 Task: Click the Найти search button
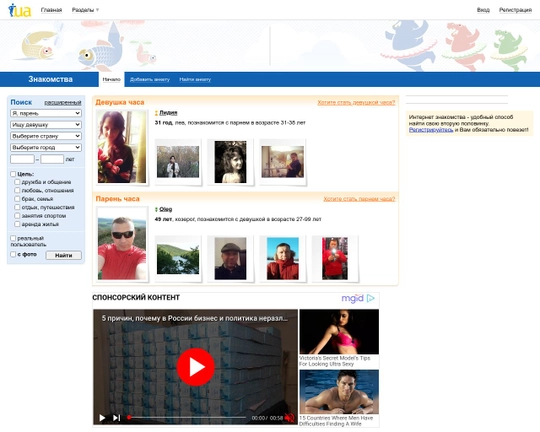64,255
